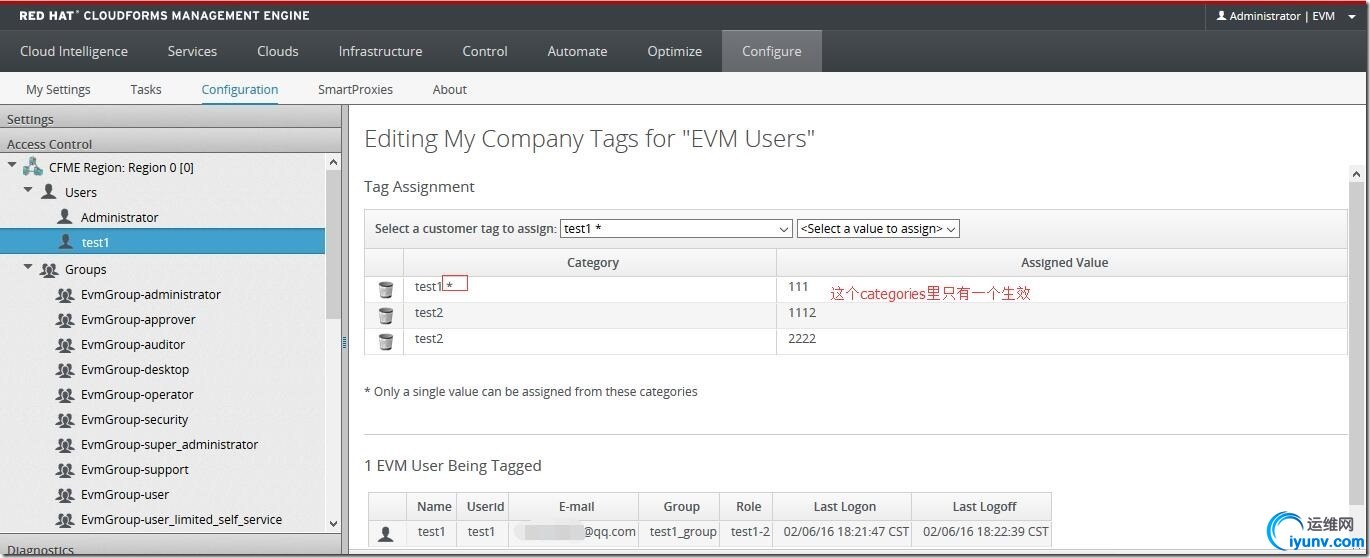Click the EvmGroup-auditor group icon
This screenshot has width=1370, height=558.
tap(65, 345)
